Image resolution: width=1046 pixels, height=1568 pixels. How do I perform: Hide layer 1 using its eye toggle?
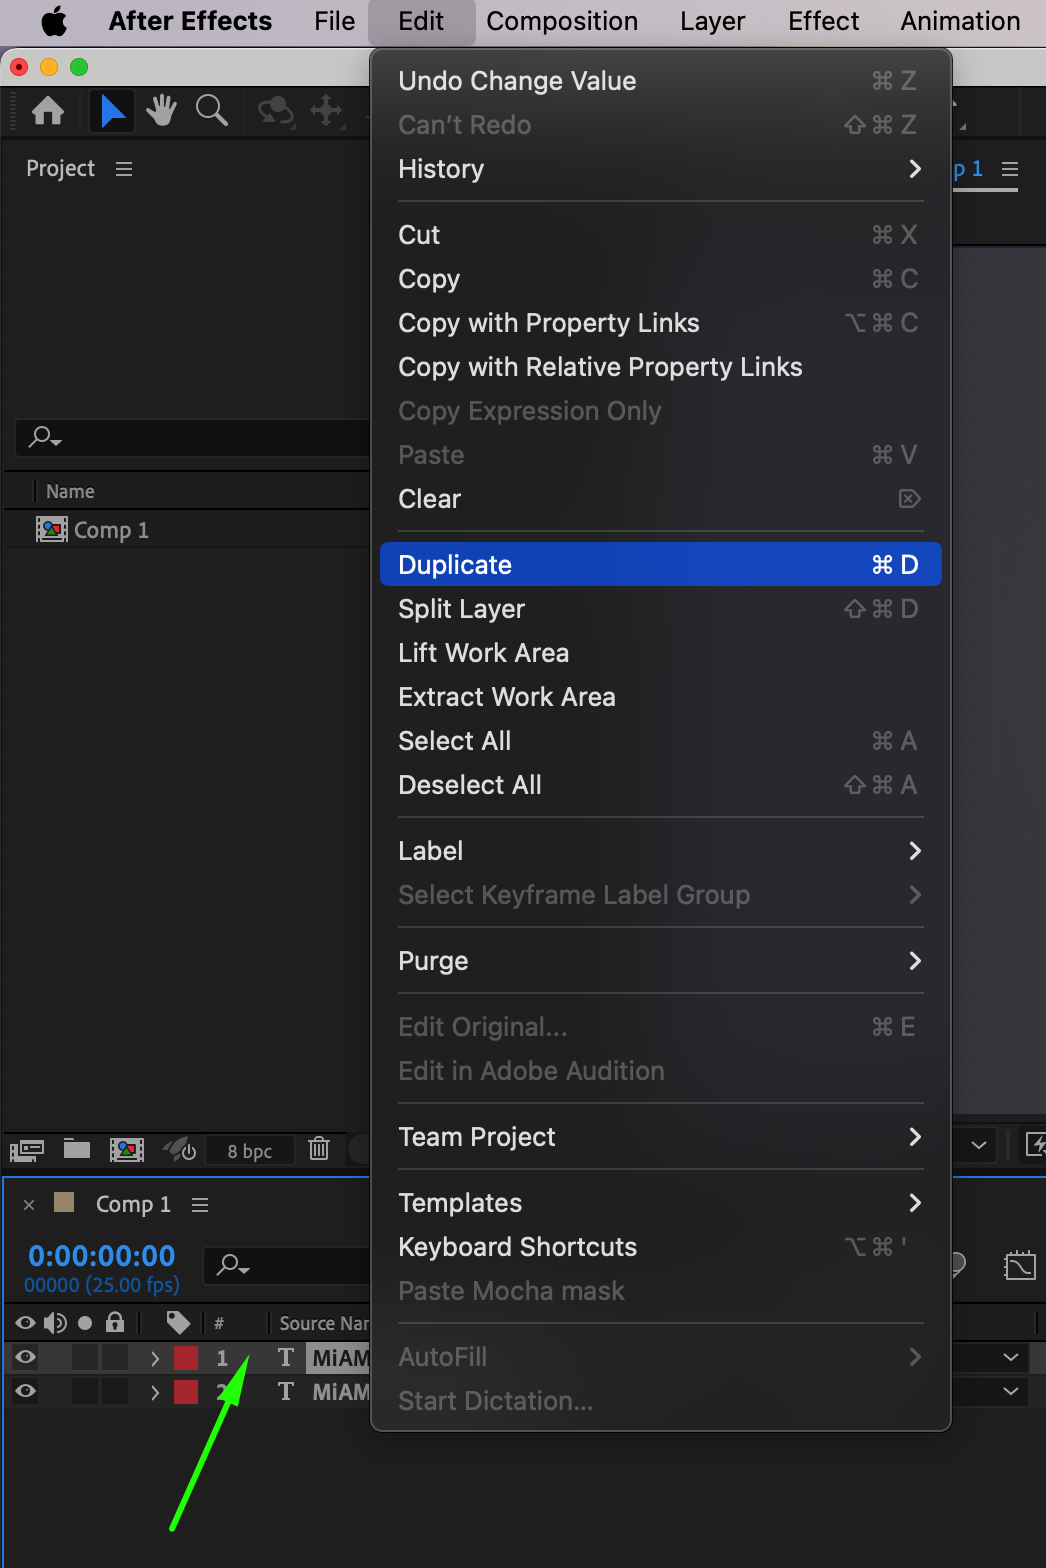[26, 1357]
